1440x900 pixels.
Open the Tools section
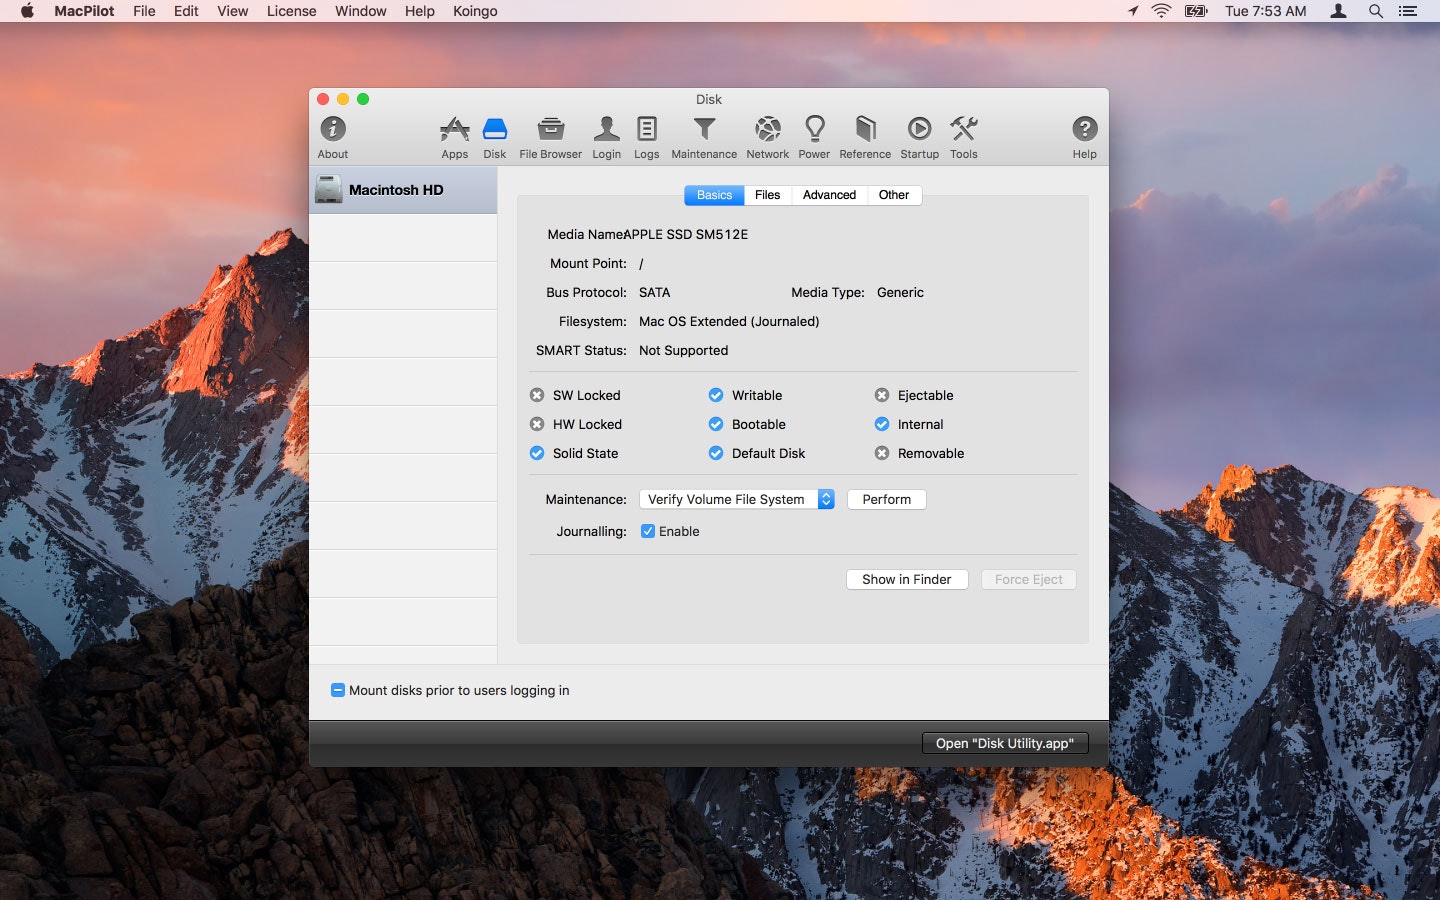[963, 135]
